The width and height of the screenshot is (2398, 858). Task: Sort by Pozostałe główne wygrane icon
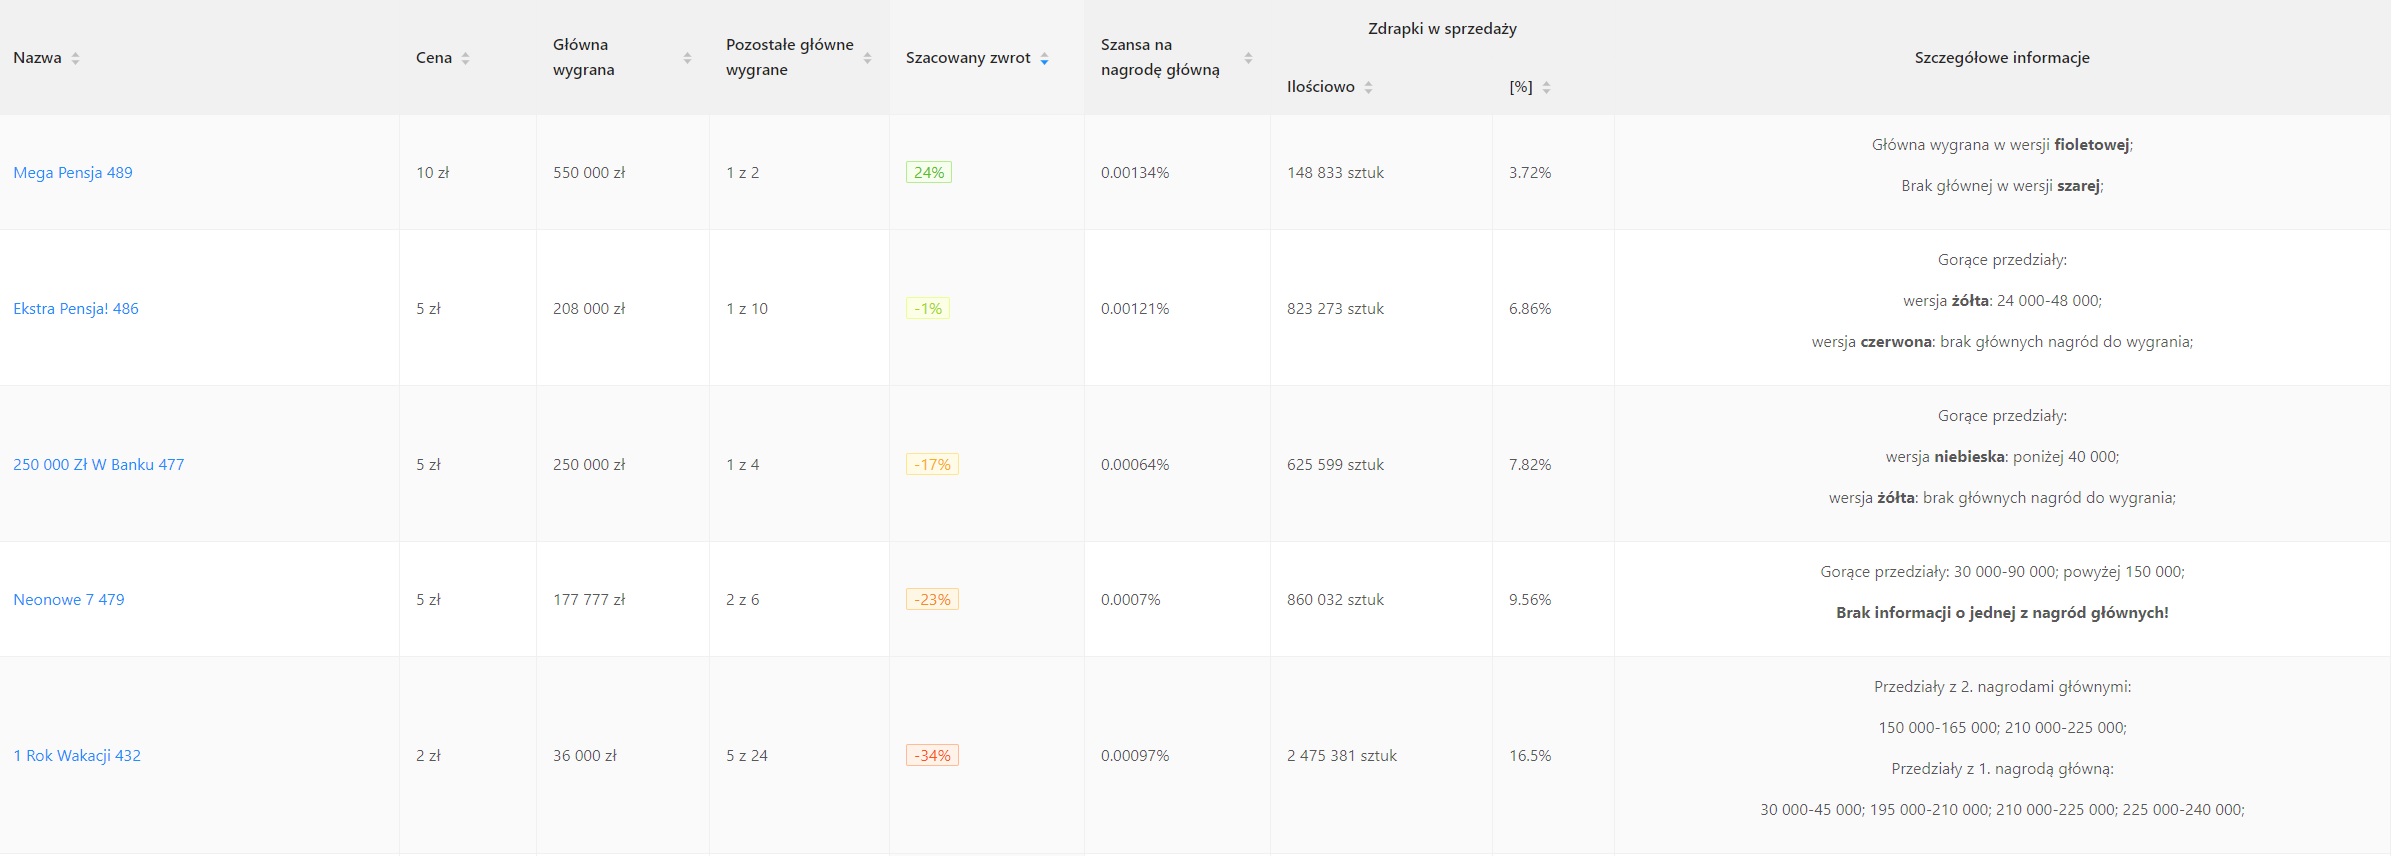click(867, 59)
